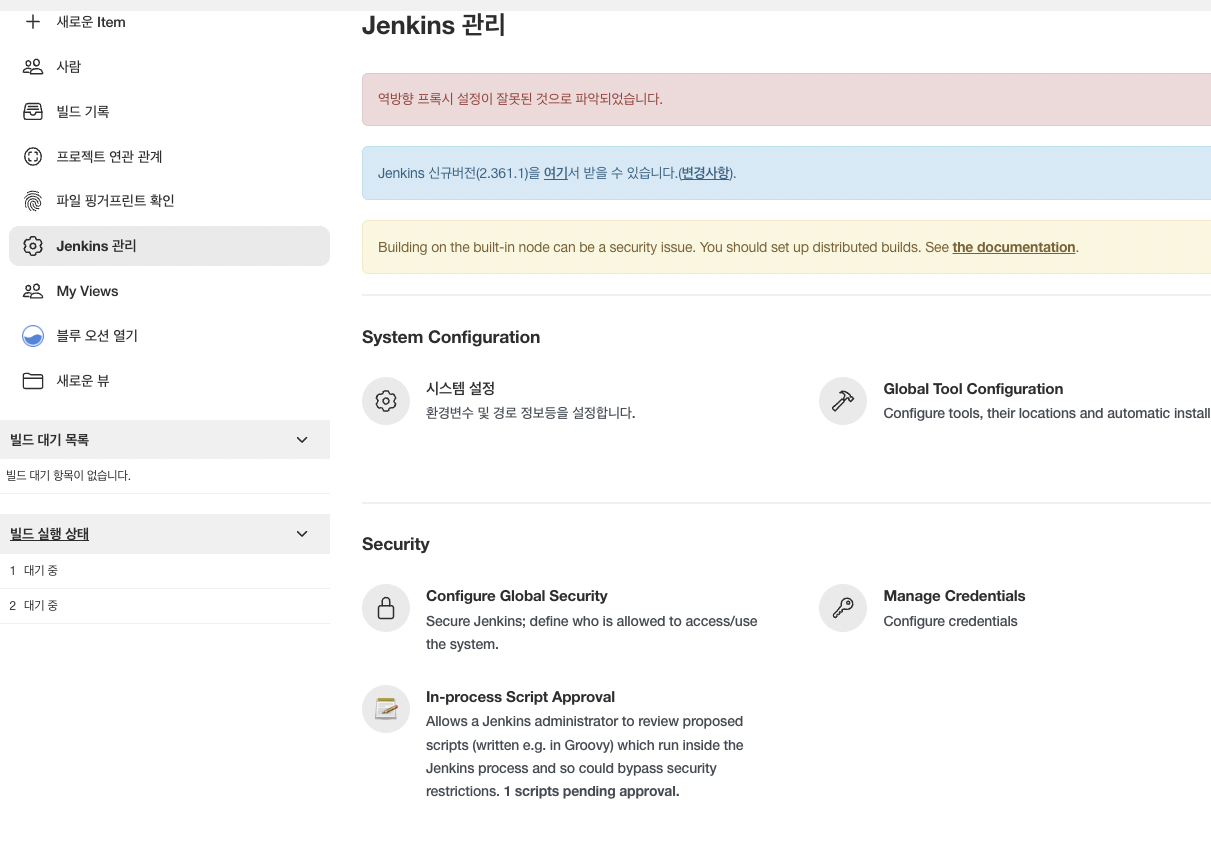Click the folder icon for 새로운 뷰

[33, 381]
